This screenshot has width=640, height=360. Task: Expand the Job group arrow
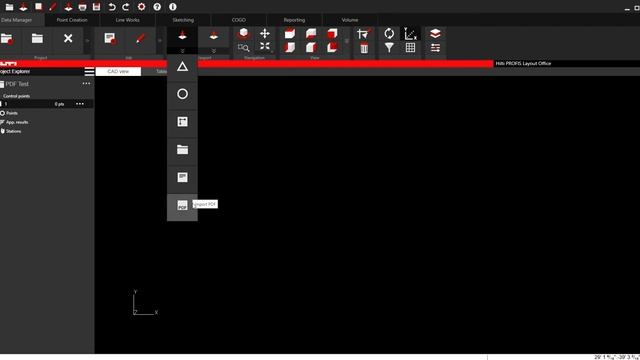(x=160, y=40)
